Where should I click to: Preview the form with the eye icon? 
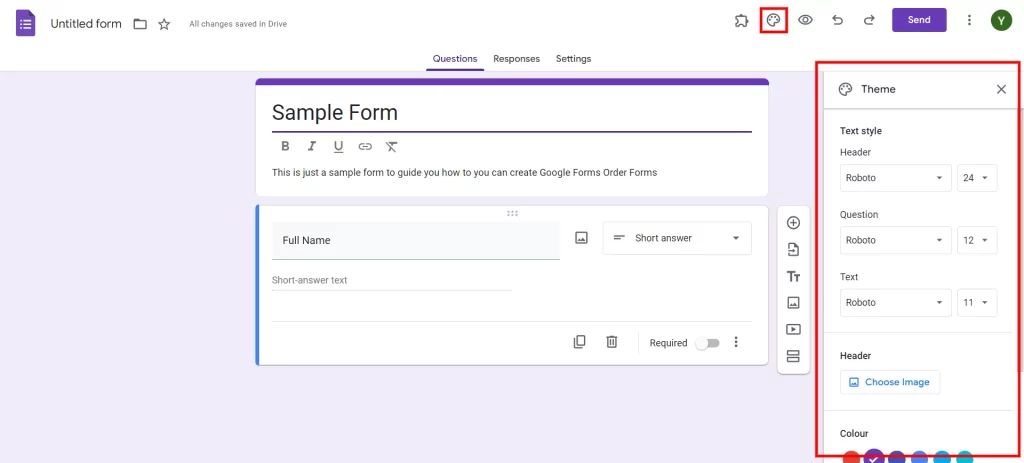click(805, 20)
